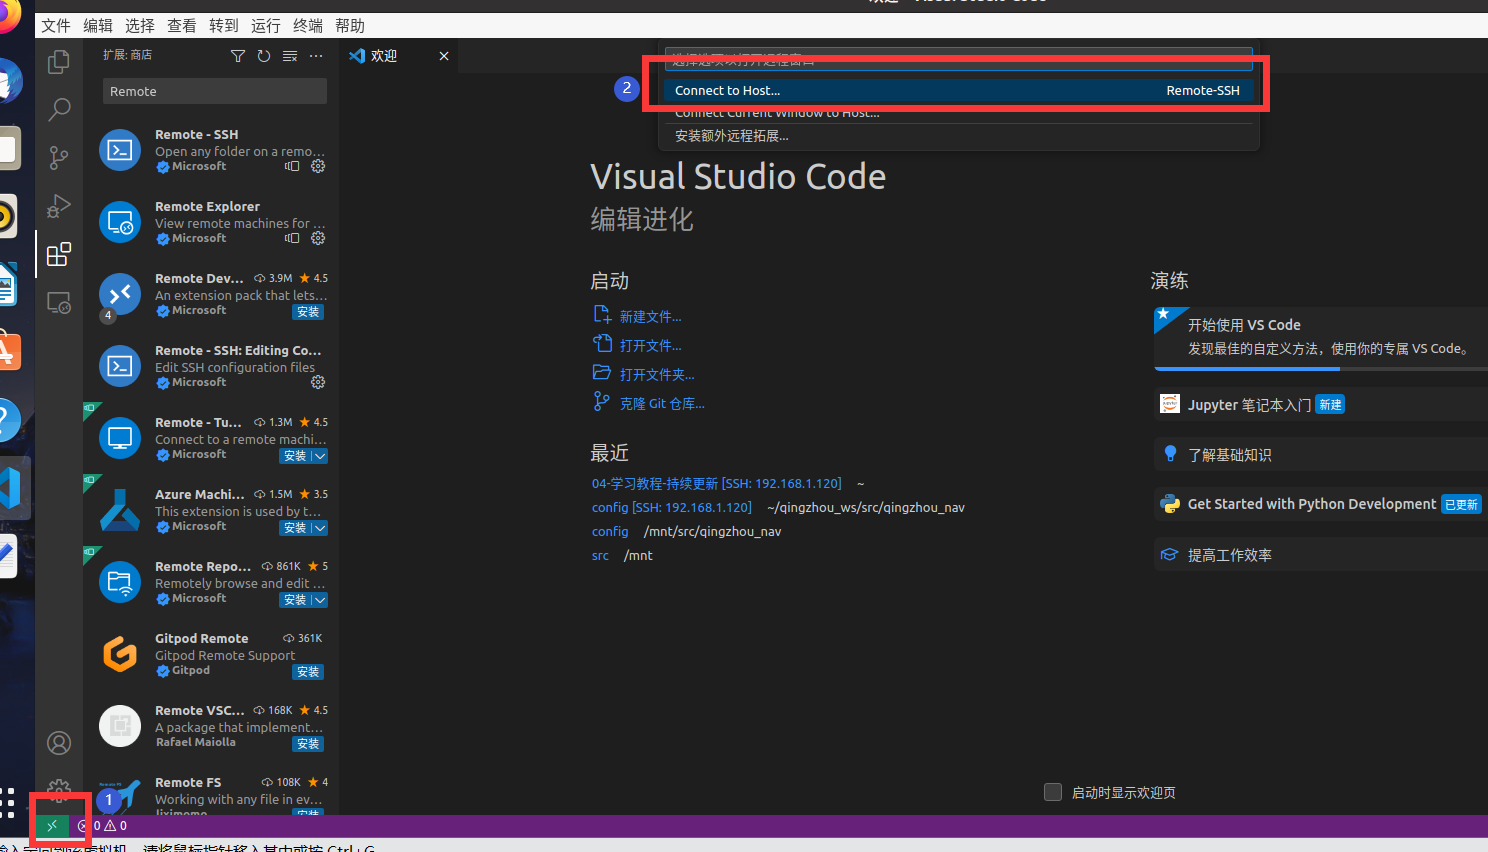Screen dimensions: 1488x852
Task: Open the Remote Explorer activity bar icon
Action: [x=59, y=302]
